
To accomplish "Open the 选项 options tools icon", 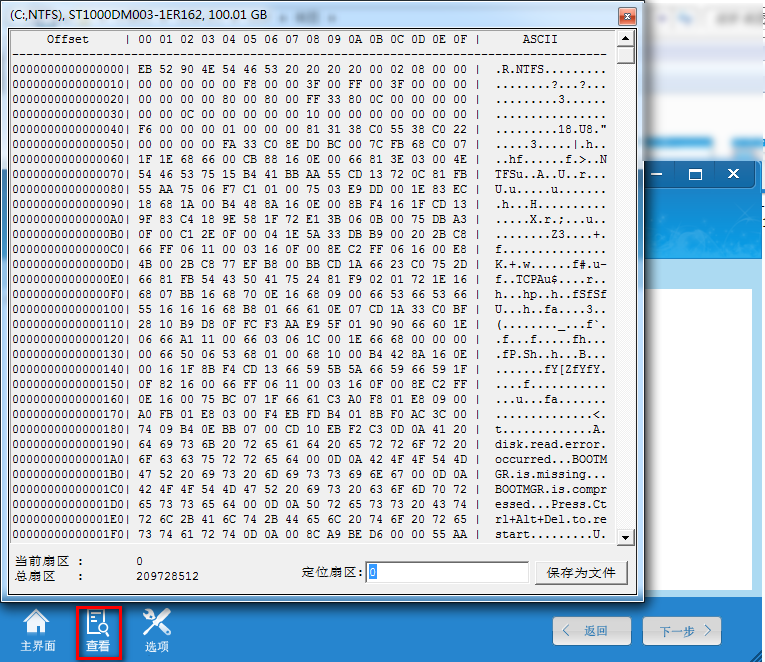I will coord(157,631).
